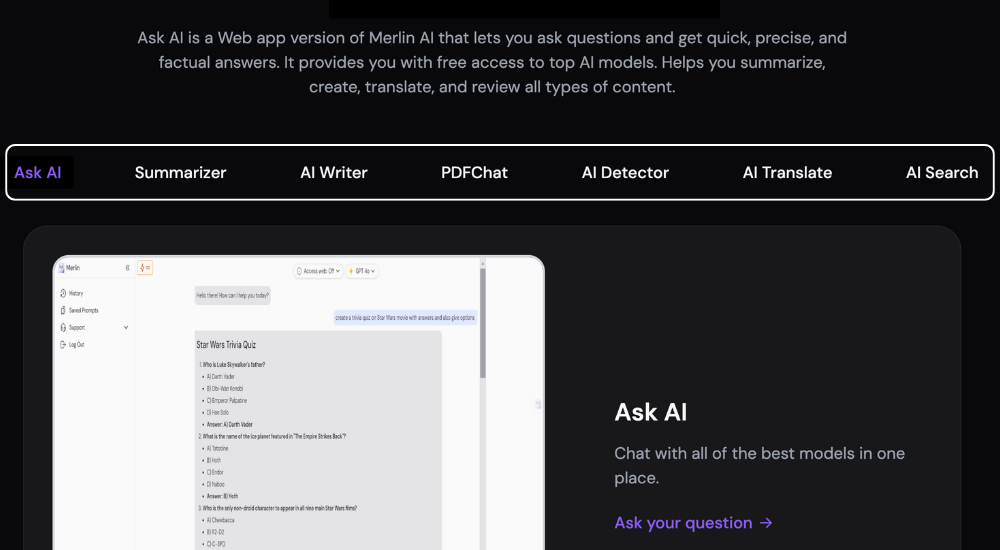
Task: Click option 'B) R2-D2' in quiz
Action: [x=216, y=532]
